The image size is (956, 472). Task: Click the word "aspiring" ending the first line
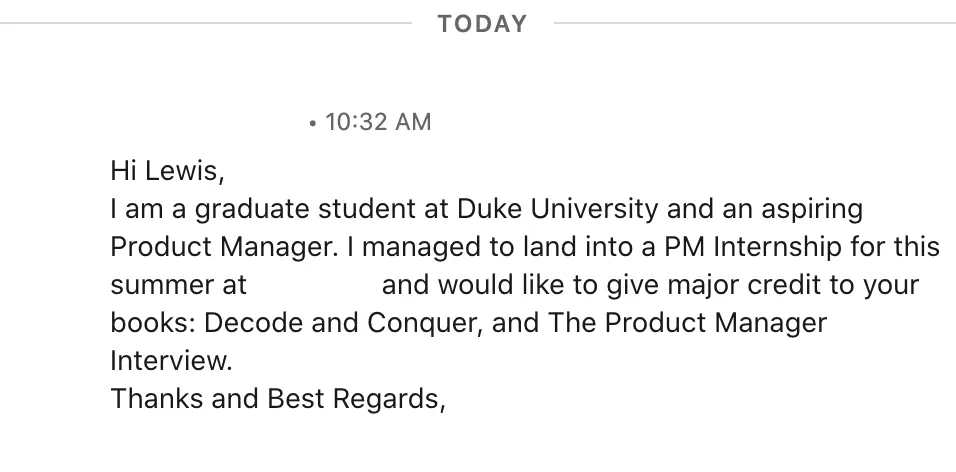pyautogui.click(x=813, y=210)
